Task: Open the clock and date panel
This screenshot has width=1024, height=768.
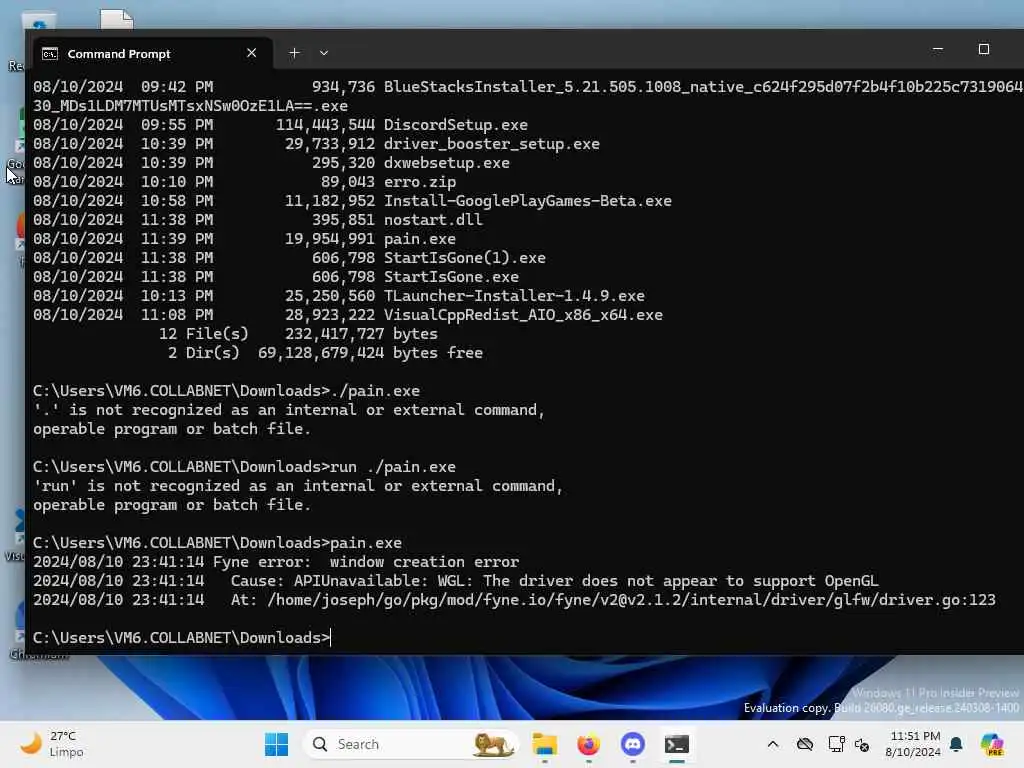Action: [x=913, y=744]
